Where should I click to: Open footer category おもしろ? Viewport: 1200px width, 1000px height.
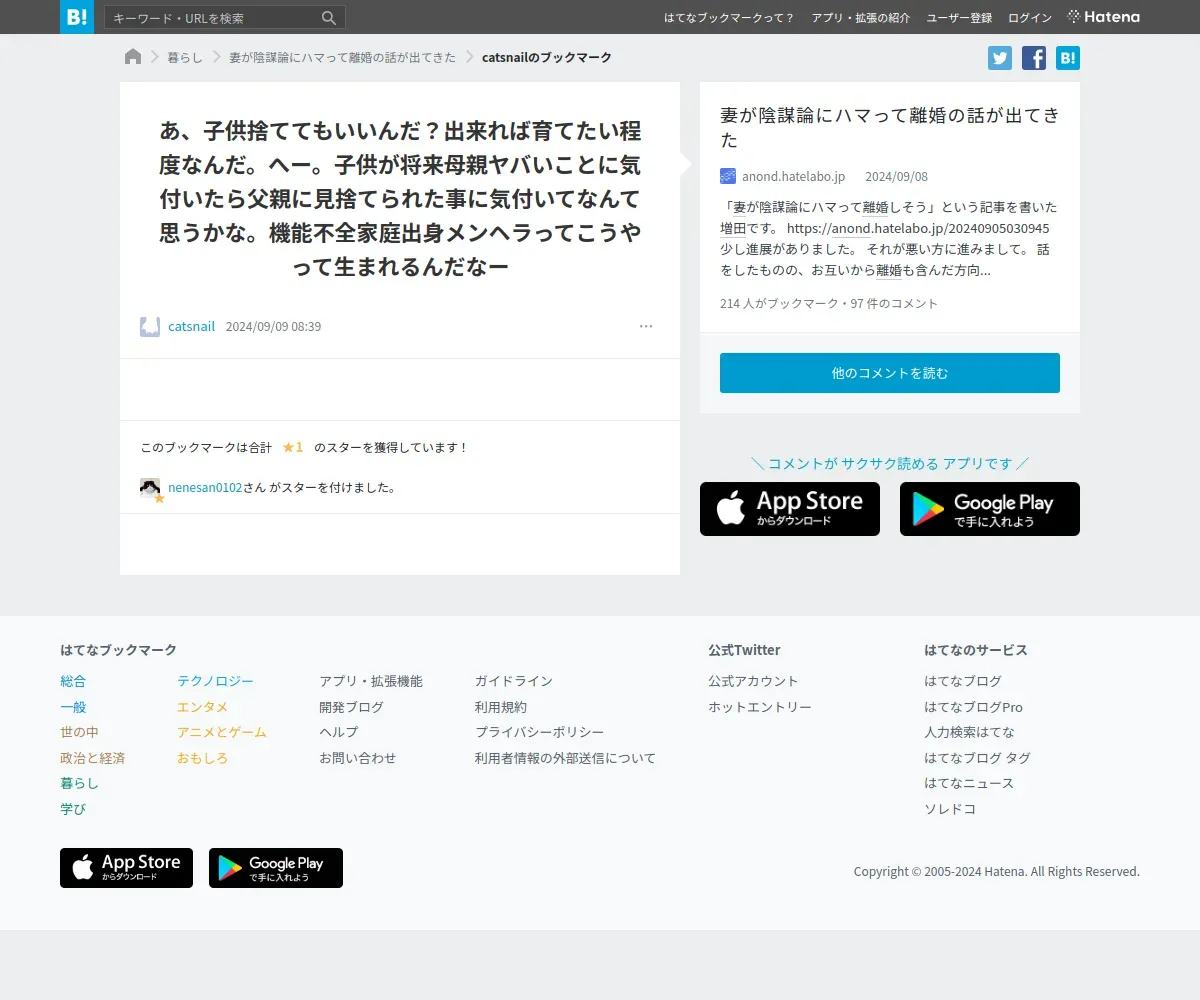(x=202, y=758)
